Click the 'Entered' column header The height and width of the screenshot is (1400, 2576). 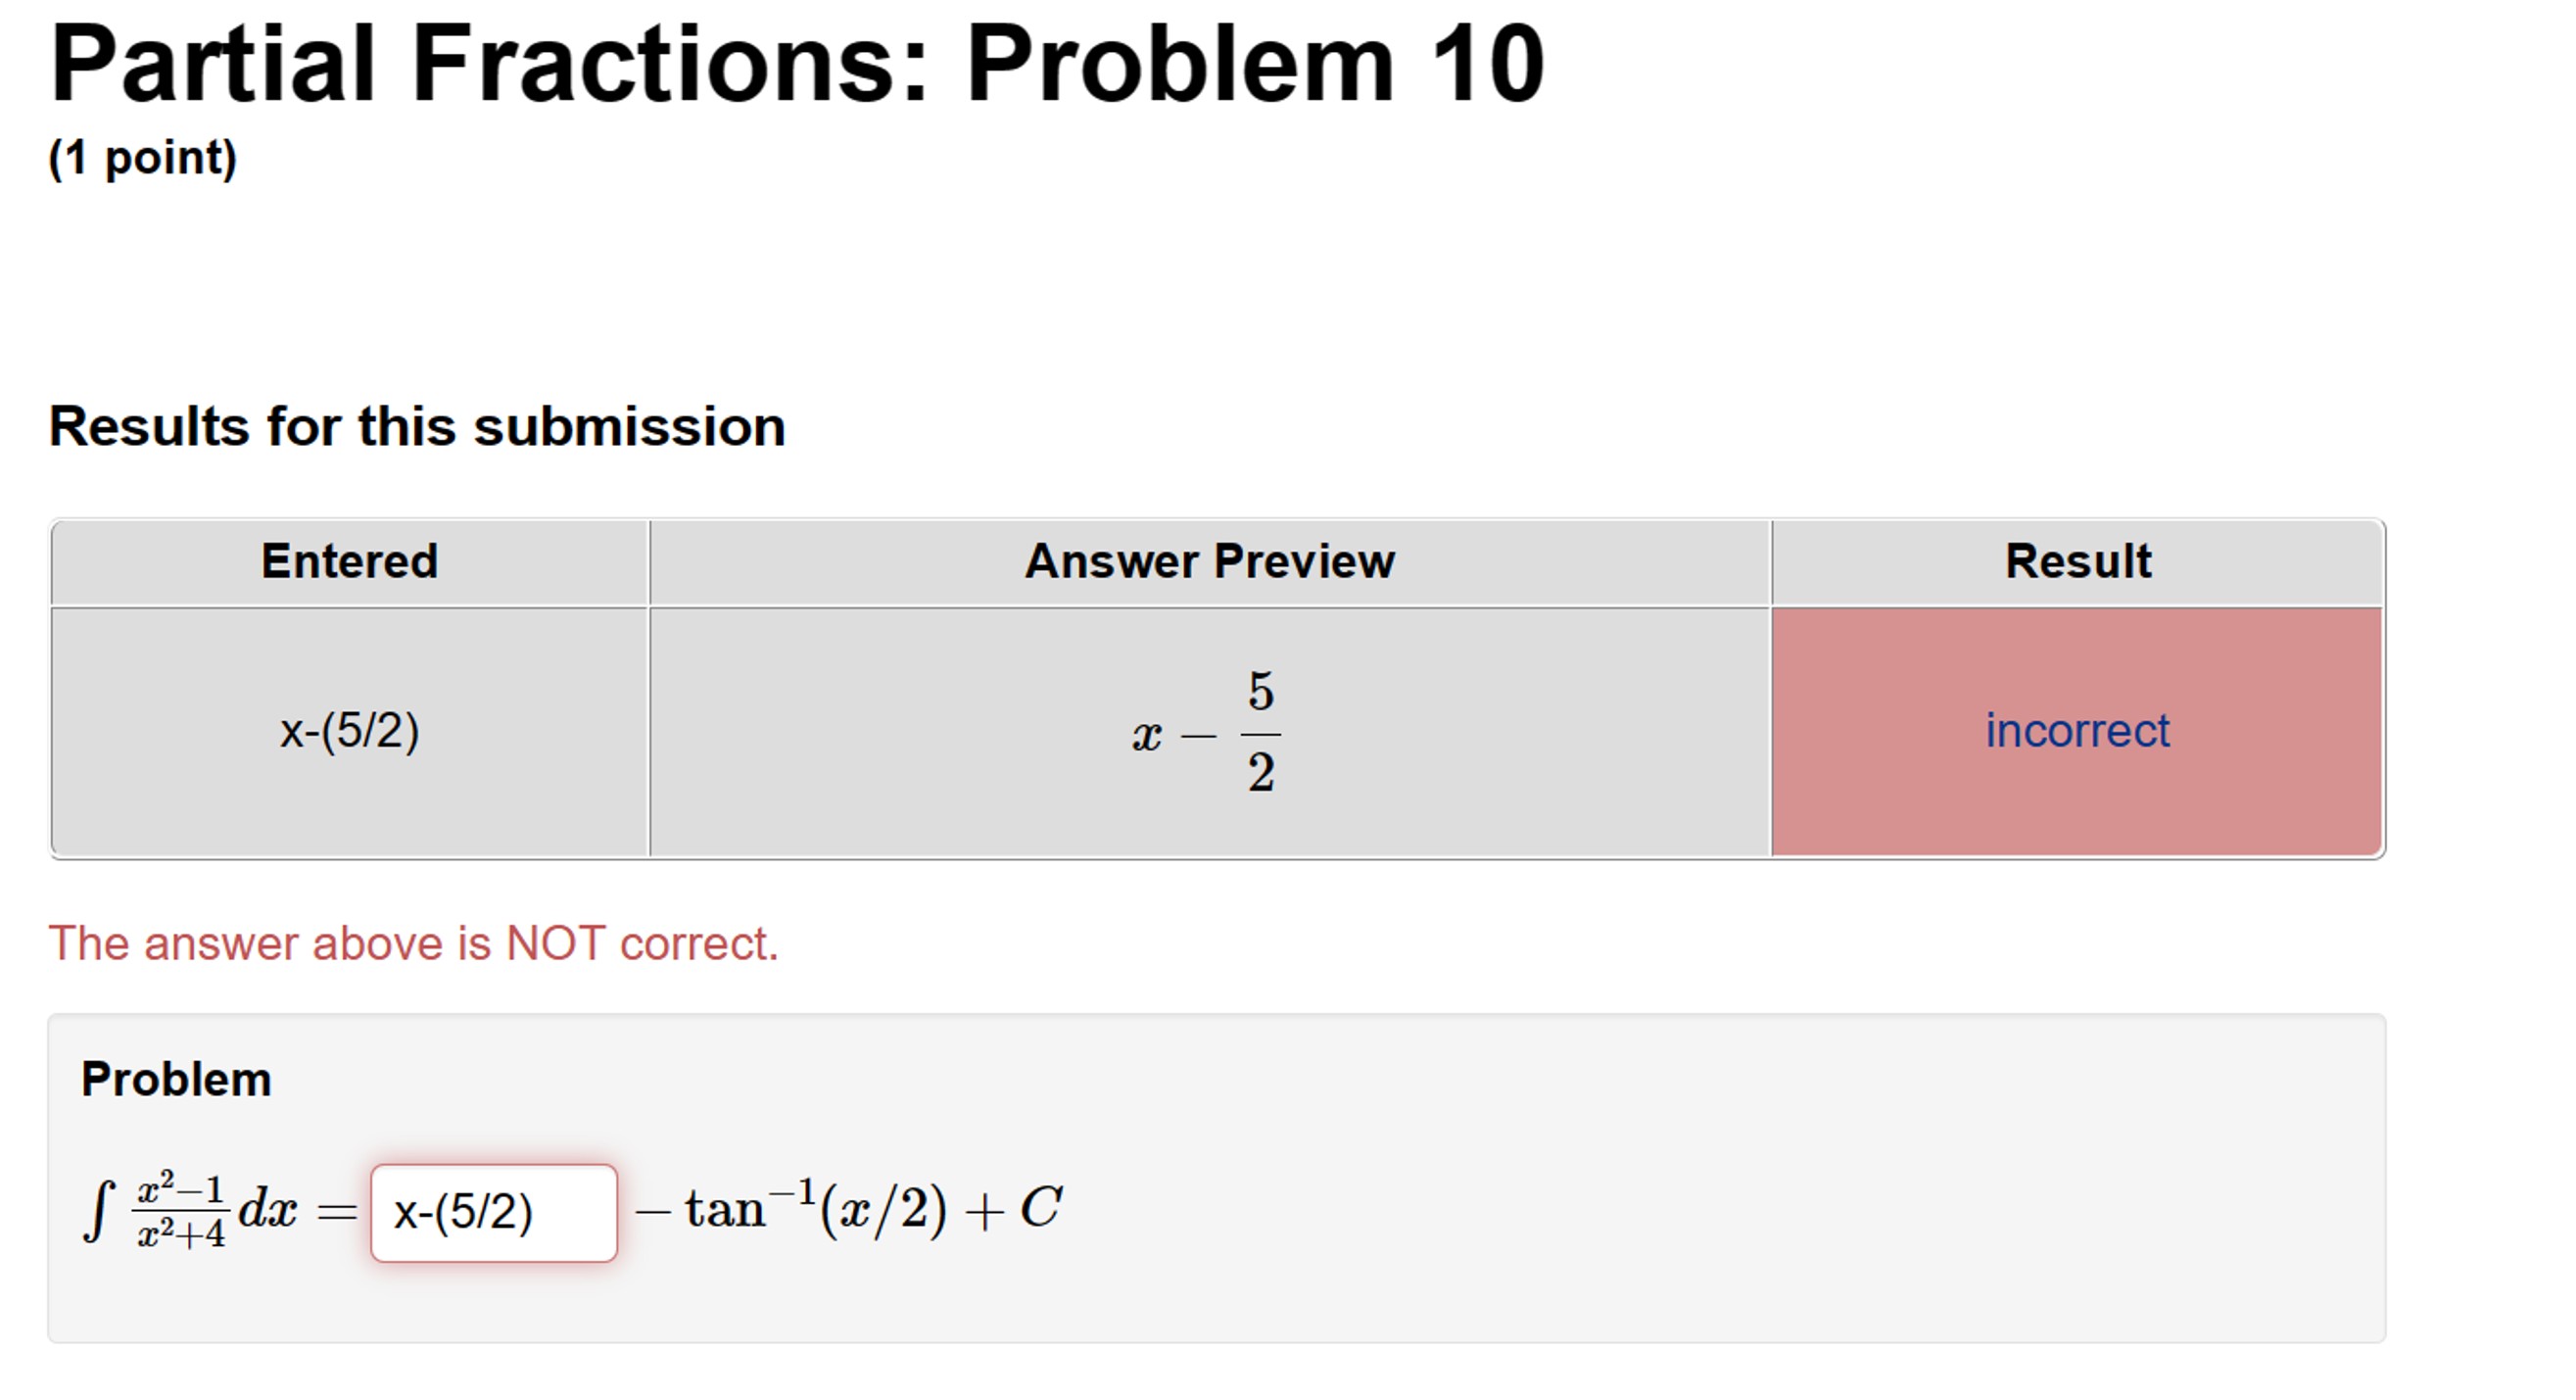(350, 560)
